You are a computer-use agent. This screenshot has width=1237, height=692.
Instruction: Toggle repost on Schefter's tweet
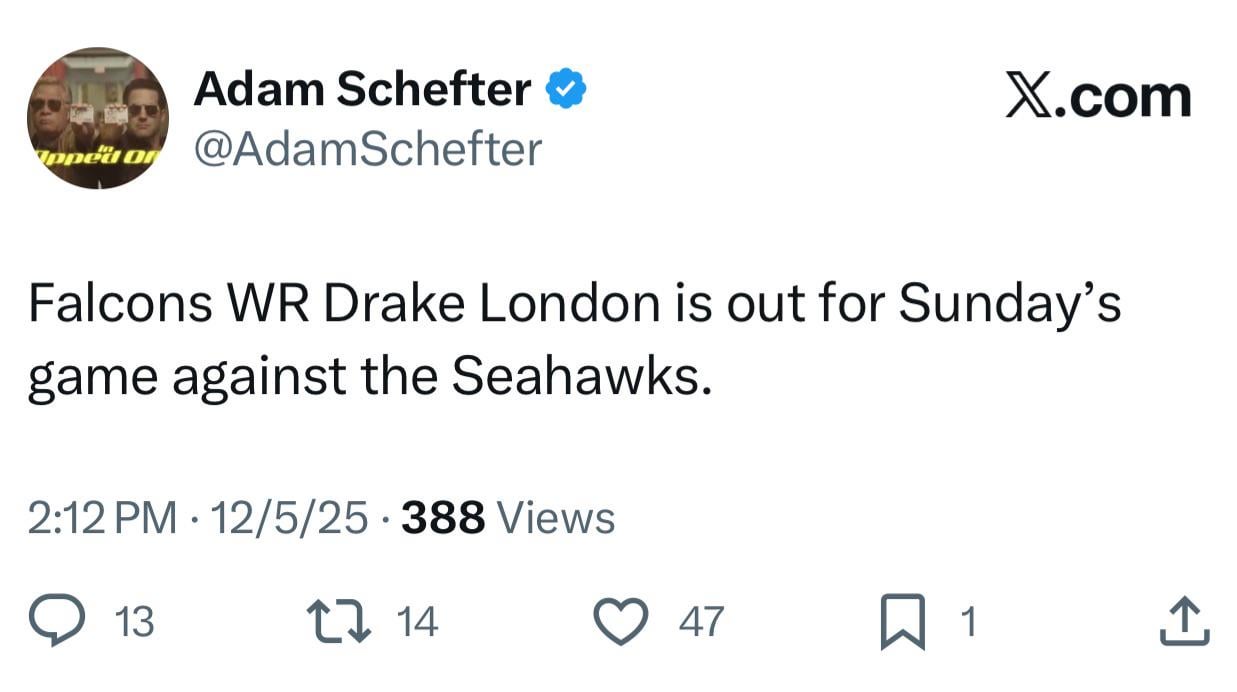click(340, 620)
